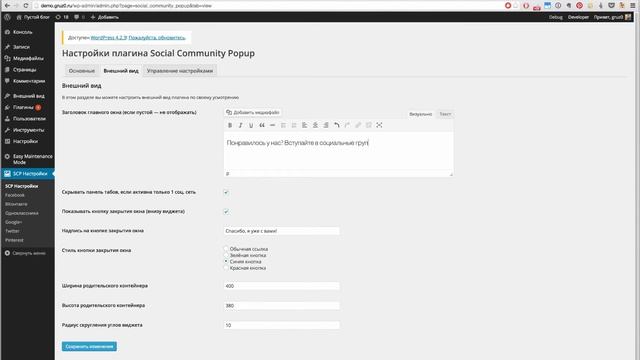Open 'Добавить' menu in admin bar
Viewport: 640px width, 360px height.
coord(104,17)
